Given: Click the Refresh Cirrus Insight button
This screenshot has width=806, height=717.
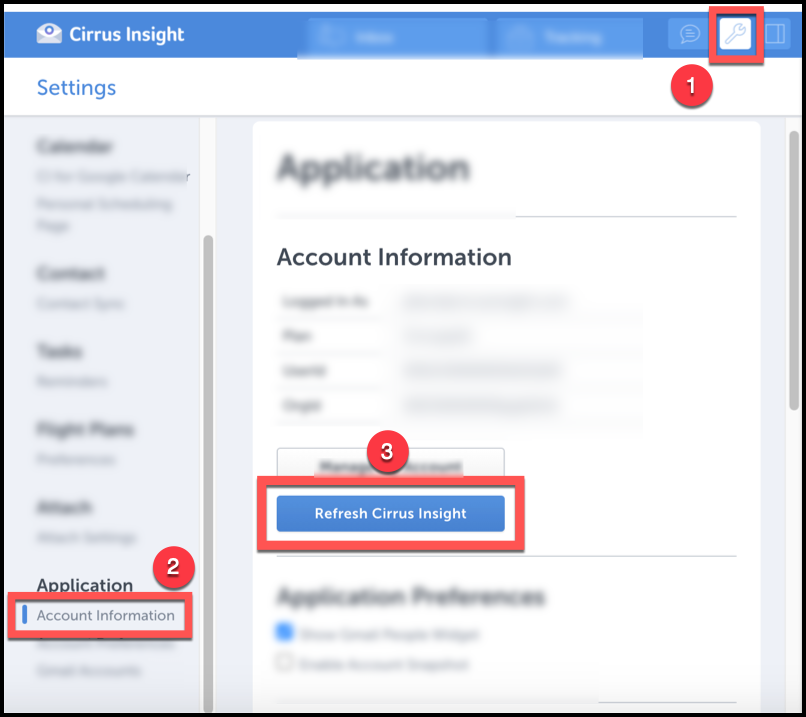Looking at the screenshot, I should pyautogui.click(x=391, y=513).
